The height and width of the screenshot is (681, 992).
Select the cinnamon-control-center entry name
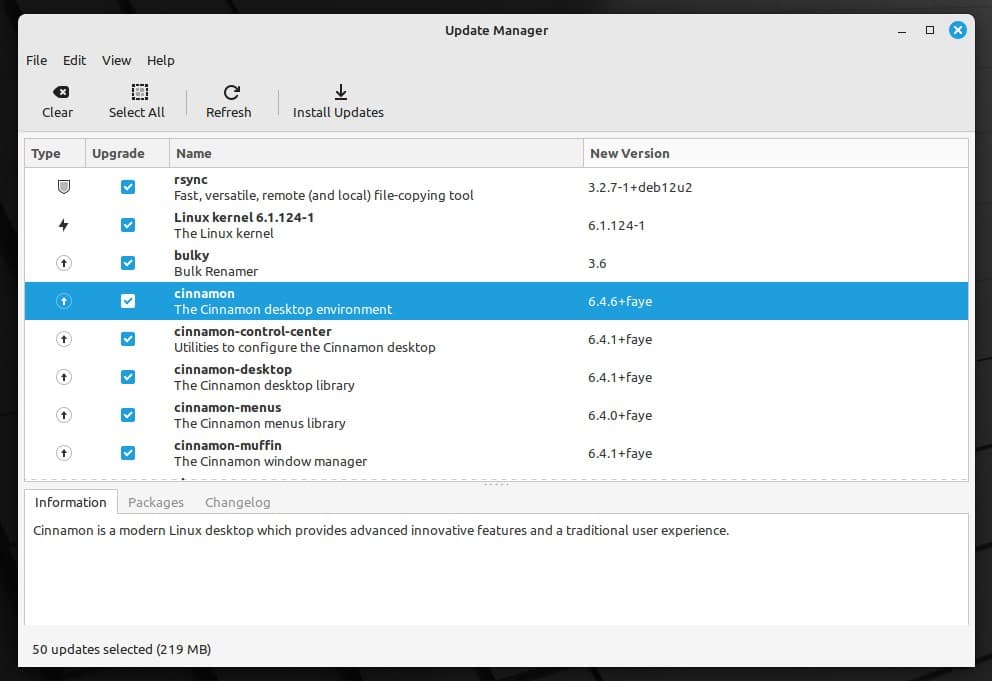pos(252,331)
